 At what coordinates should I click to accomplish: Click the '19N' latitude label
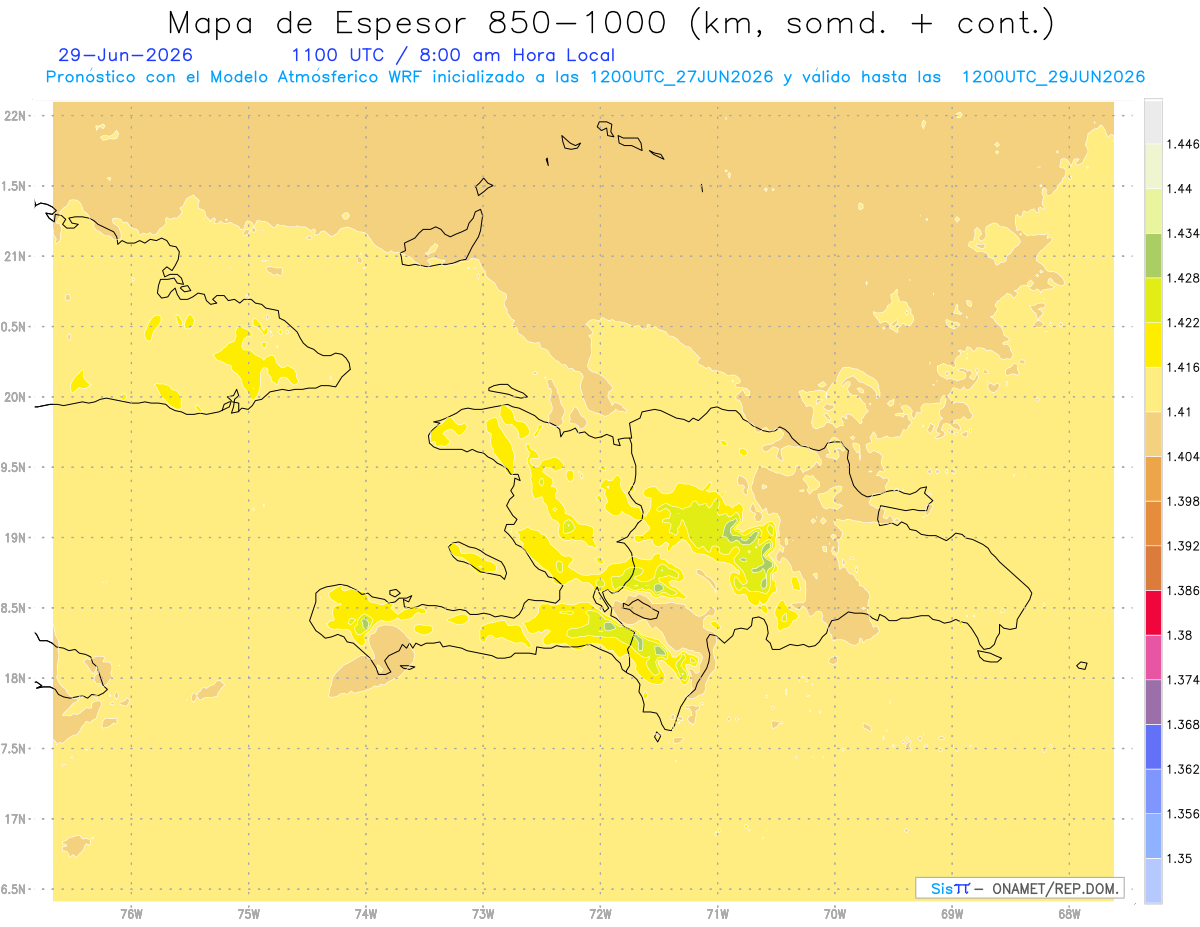pos(14,538)
